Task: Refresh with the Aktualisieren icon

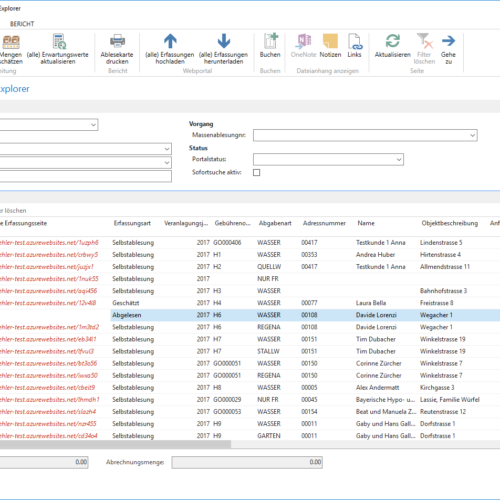Action: tap(393, 41)
